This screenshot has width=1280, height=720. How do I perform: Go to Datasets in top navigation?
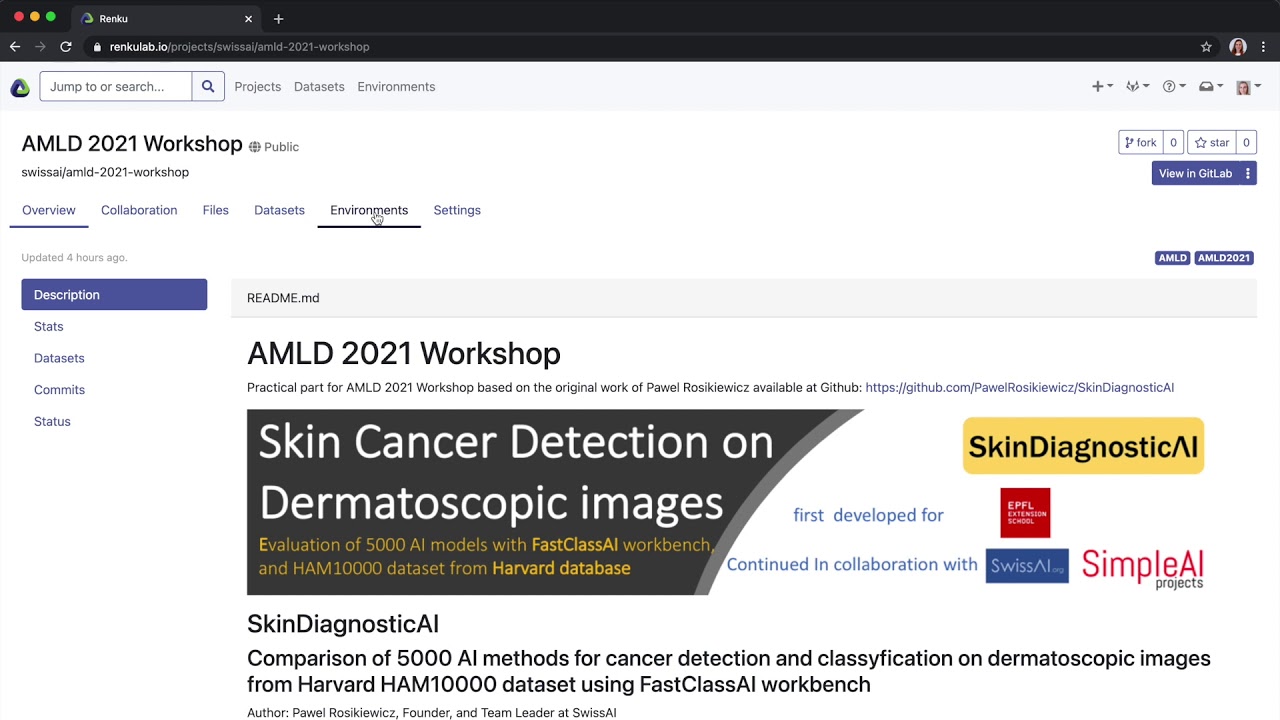[319, 87]
